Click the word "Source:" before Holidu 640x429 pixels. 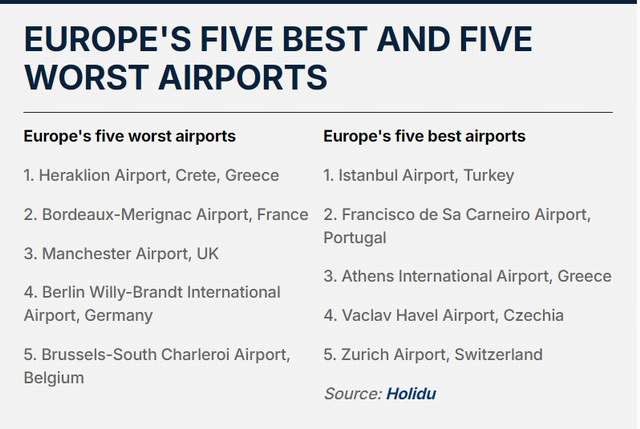pos(353,394)
